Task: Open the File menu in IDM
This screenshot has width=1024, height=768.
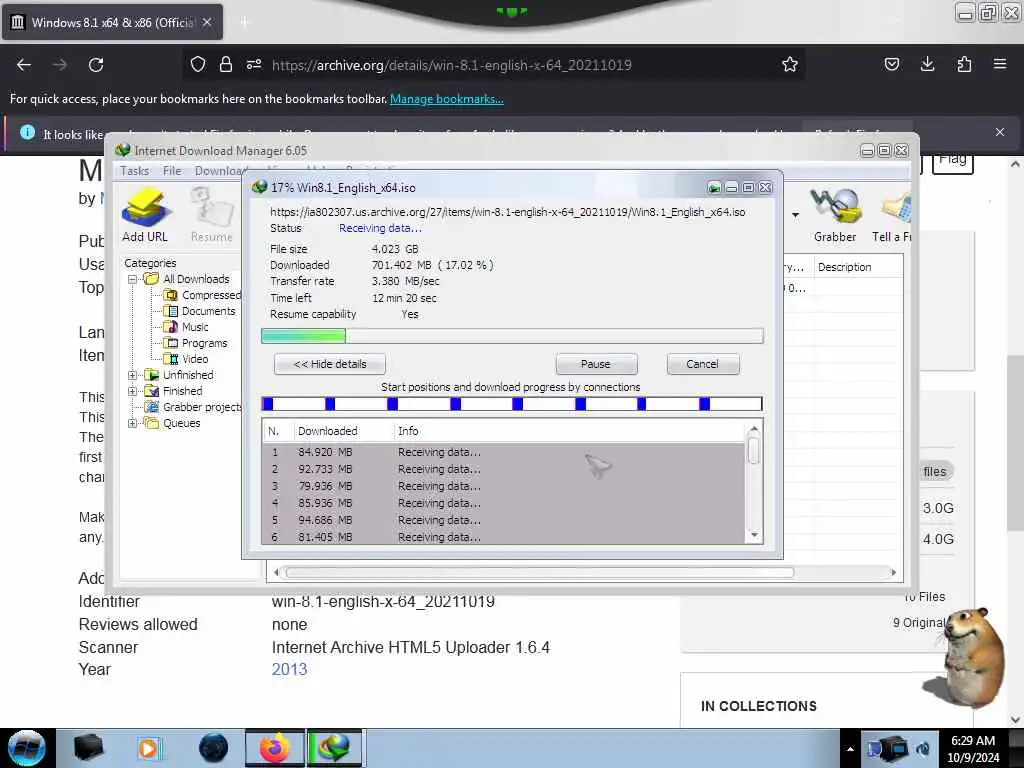Action: pos(172,170)
